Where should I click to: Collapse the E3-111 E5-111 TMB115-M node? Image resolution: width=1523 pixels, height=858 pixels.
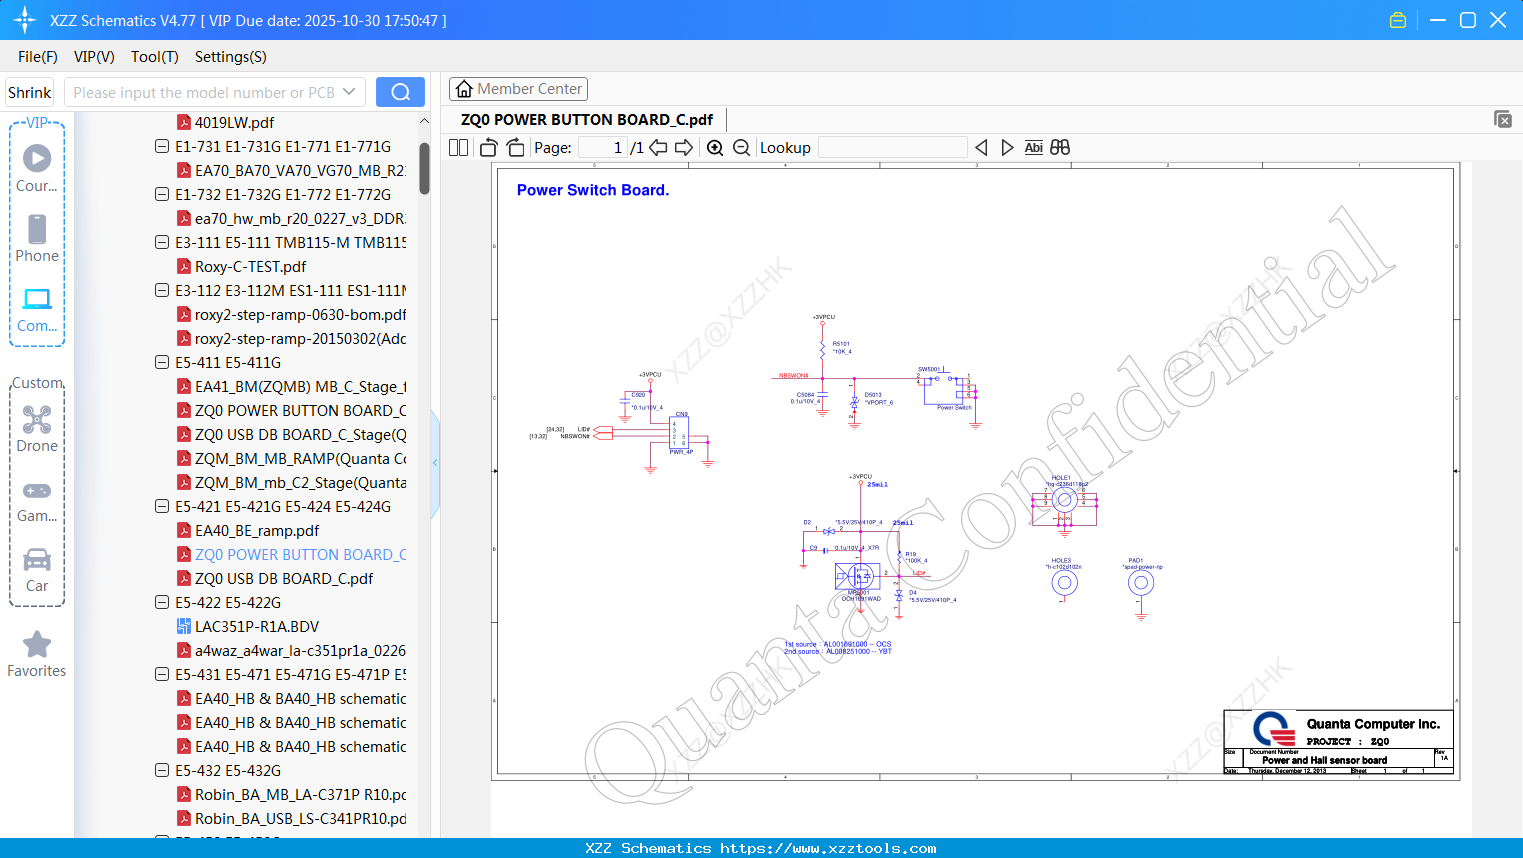tap(162, 242)
